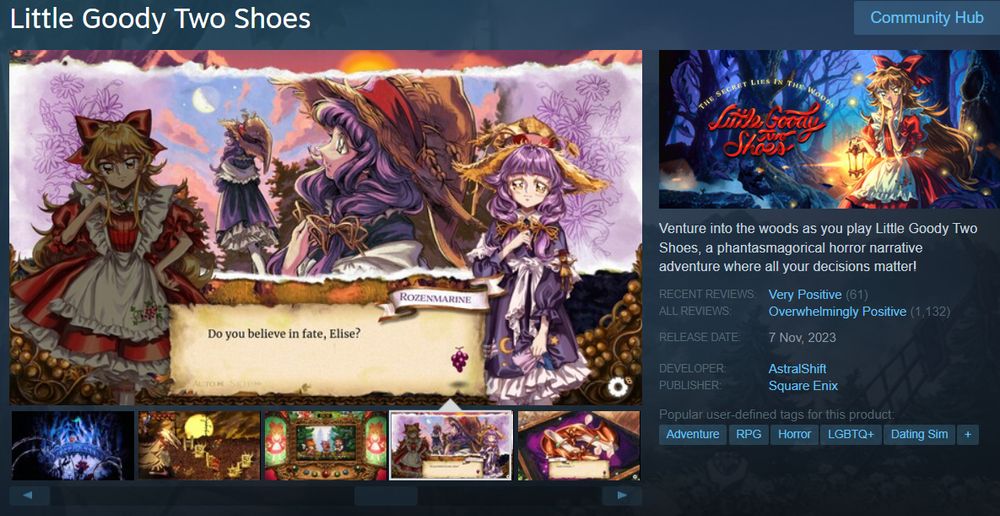Viewport: 1000px width, 516px height.
Task: Click the thumbnail strip scrollbar handle
Action: [386, 496]
